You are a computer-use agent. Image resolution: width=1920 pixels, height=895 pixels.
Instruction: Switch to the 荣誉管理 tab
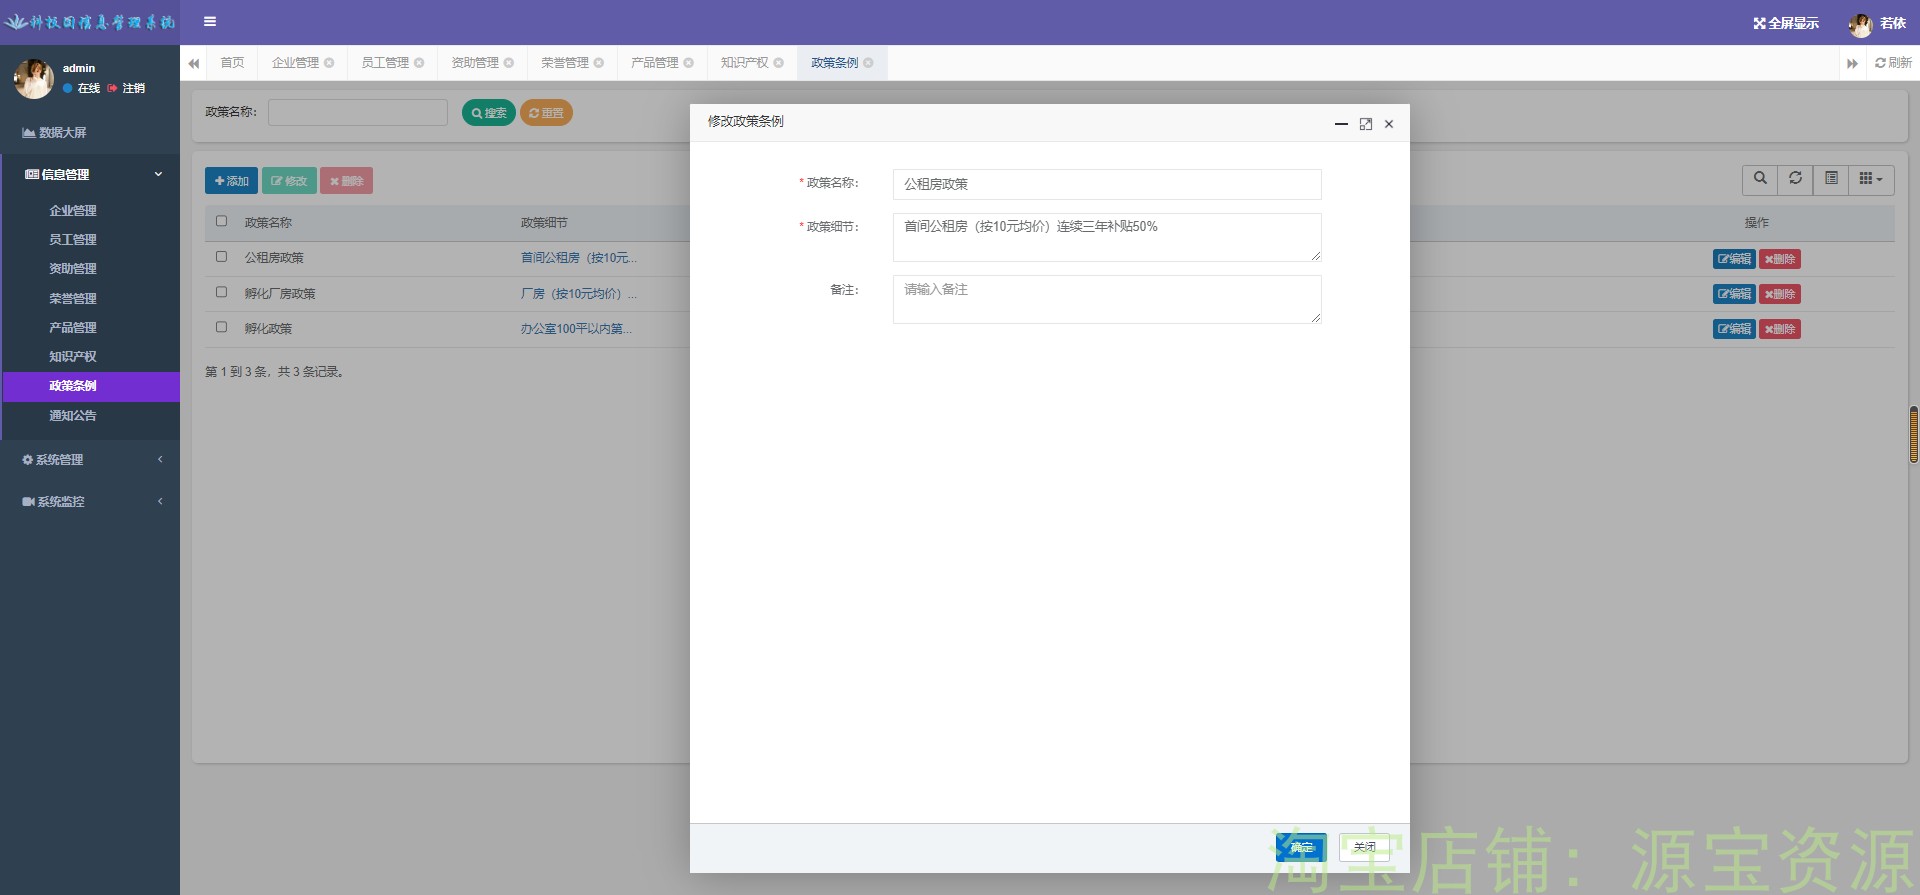click(565, 63)
